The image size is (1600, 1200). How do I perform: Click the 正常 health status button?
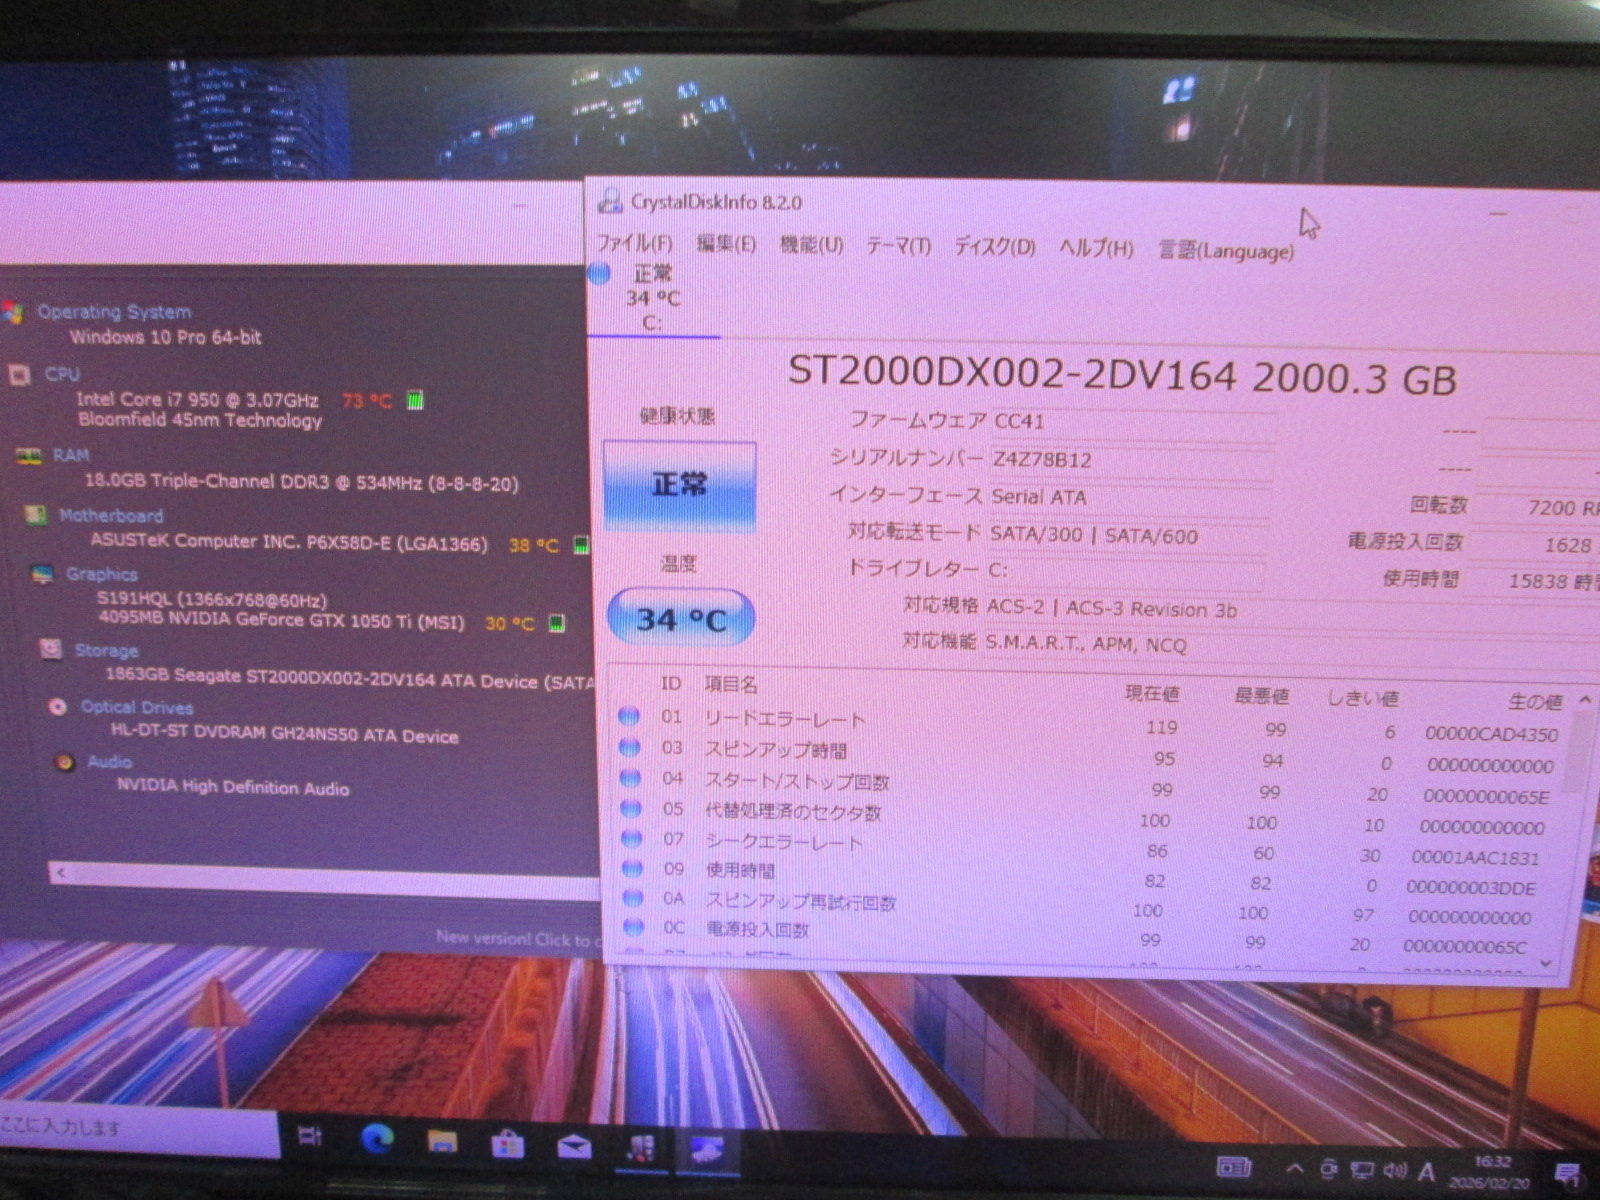[680, 485]
